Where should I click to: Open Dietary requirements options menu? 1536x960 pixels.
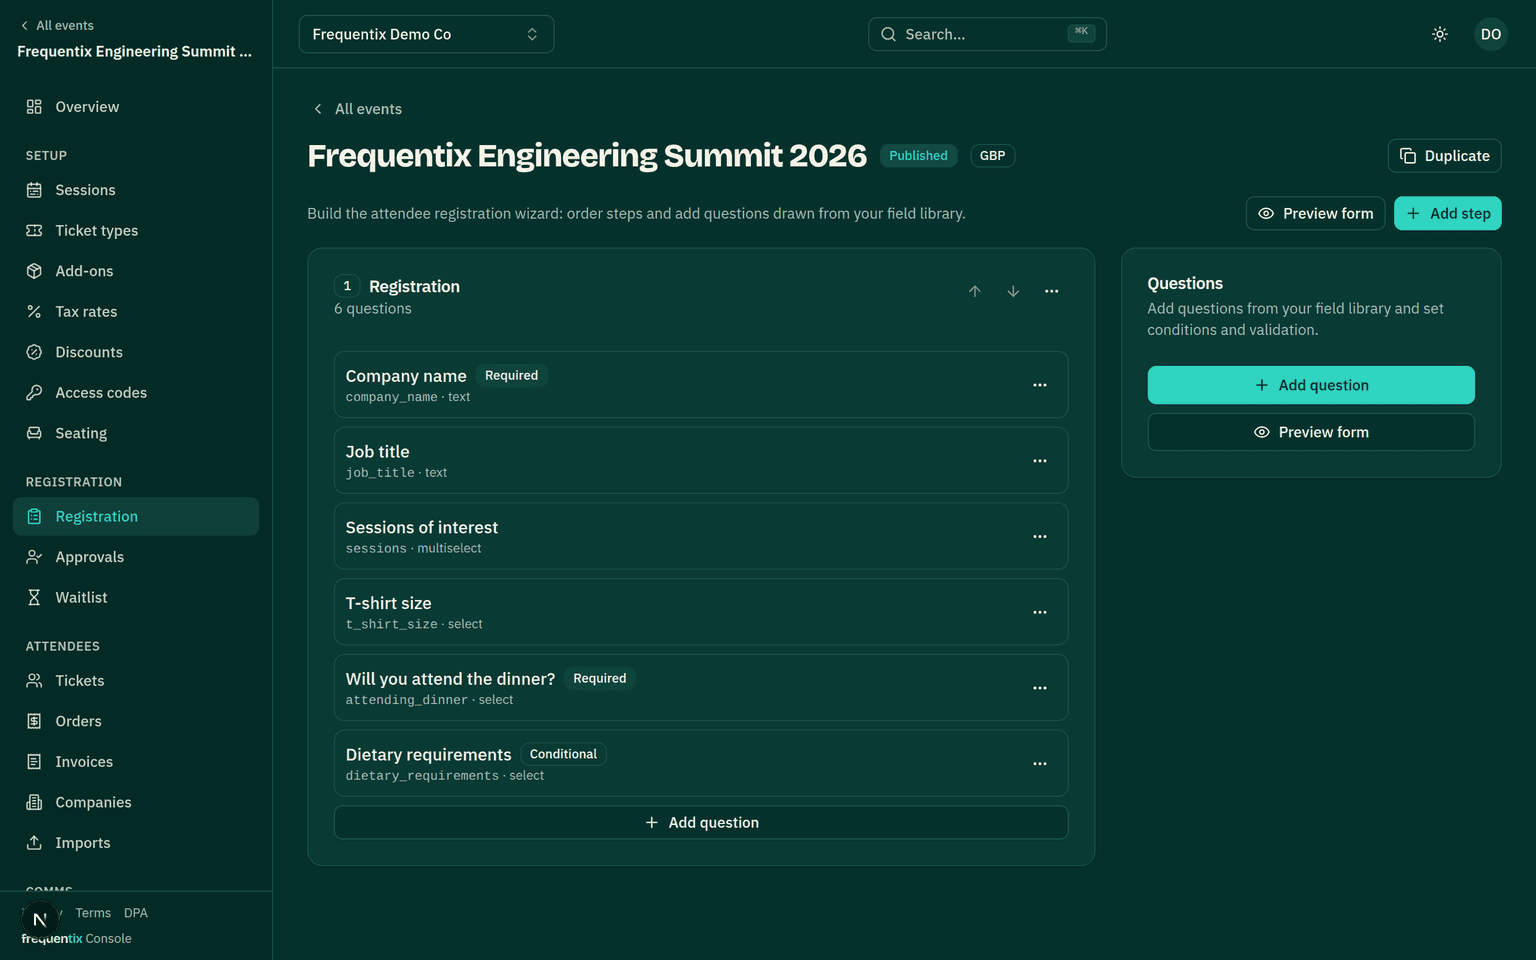pyautogui.click(x=1040, y=764)
